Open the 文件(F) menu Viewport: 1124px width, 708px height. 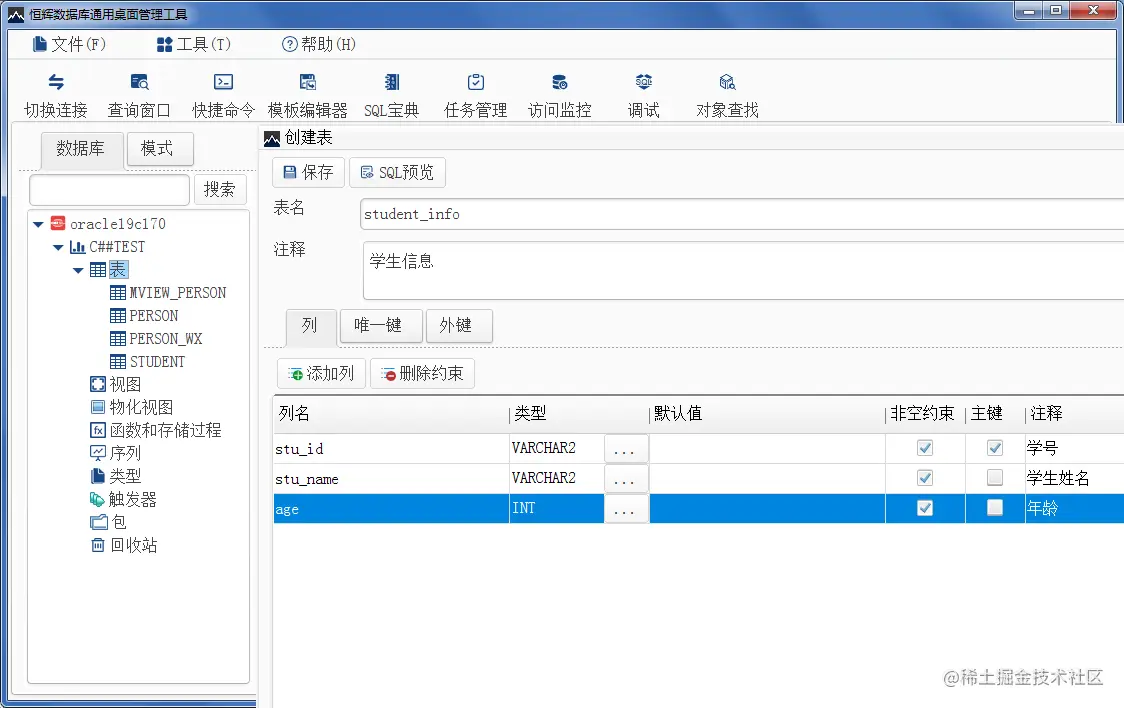pos(70,44)
